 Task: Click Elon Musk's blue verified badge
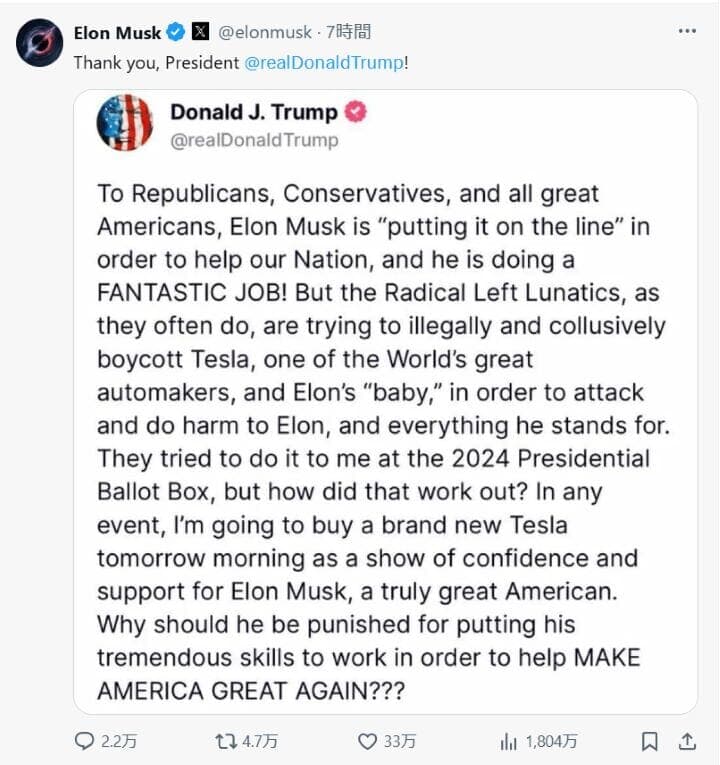coord(176,33)
